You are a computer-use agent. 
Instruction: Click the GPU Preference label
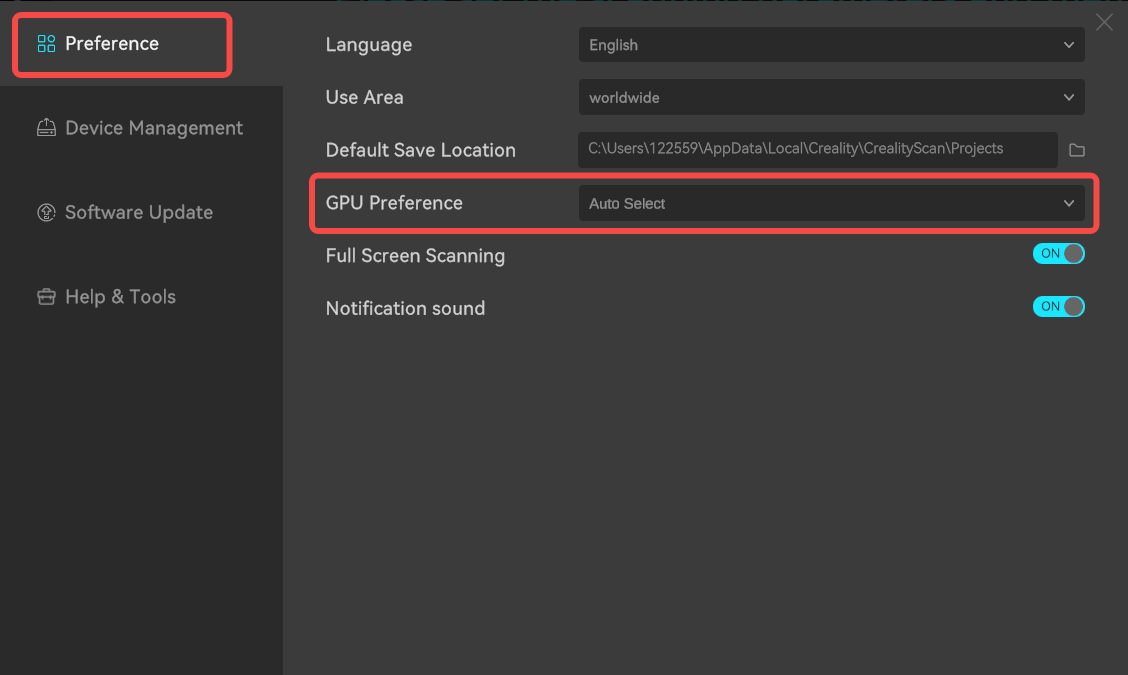(x=394, y=203)
